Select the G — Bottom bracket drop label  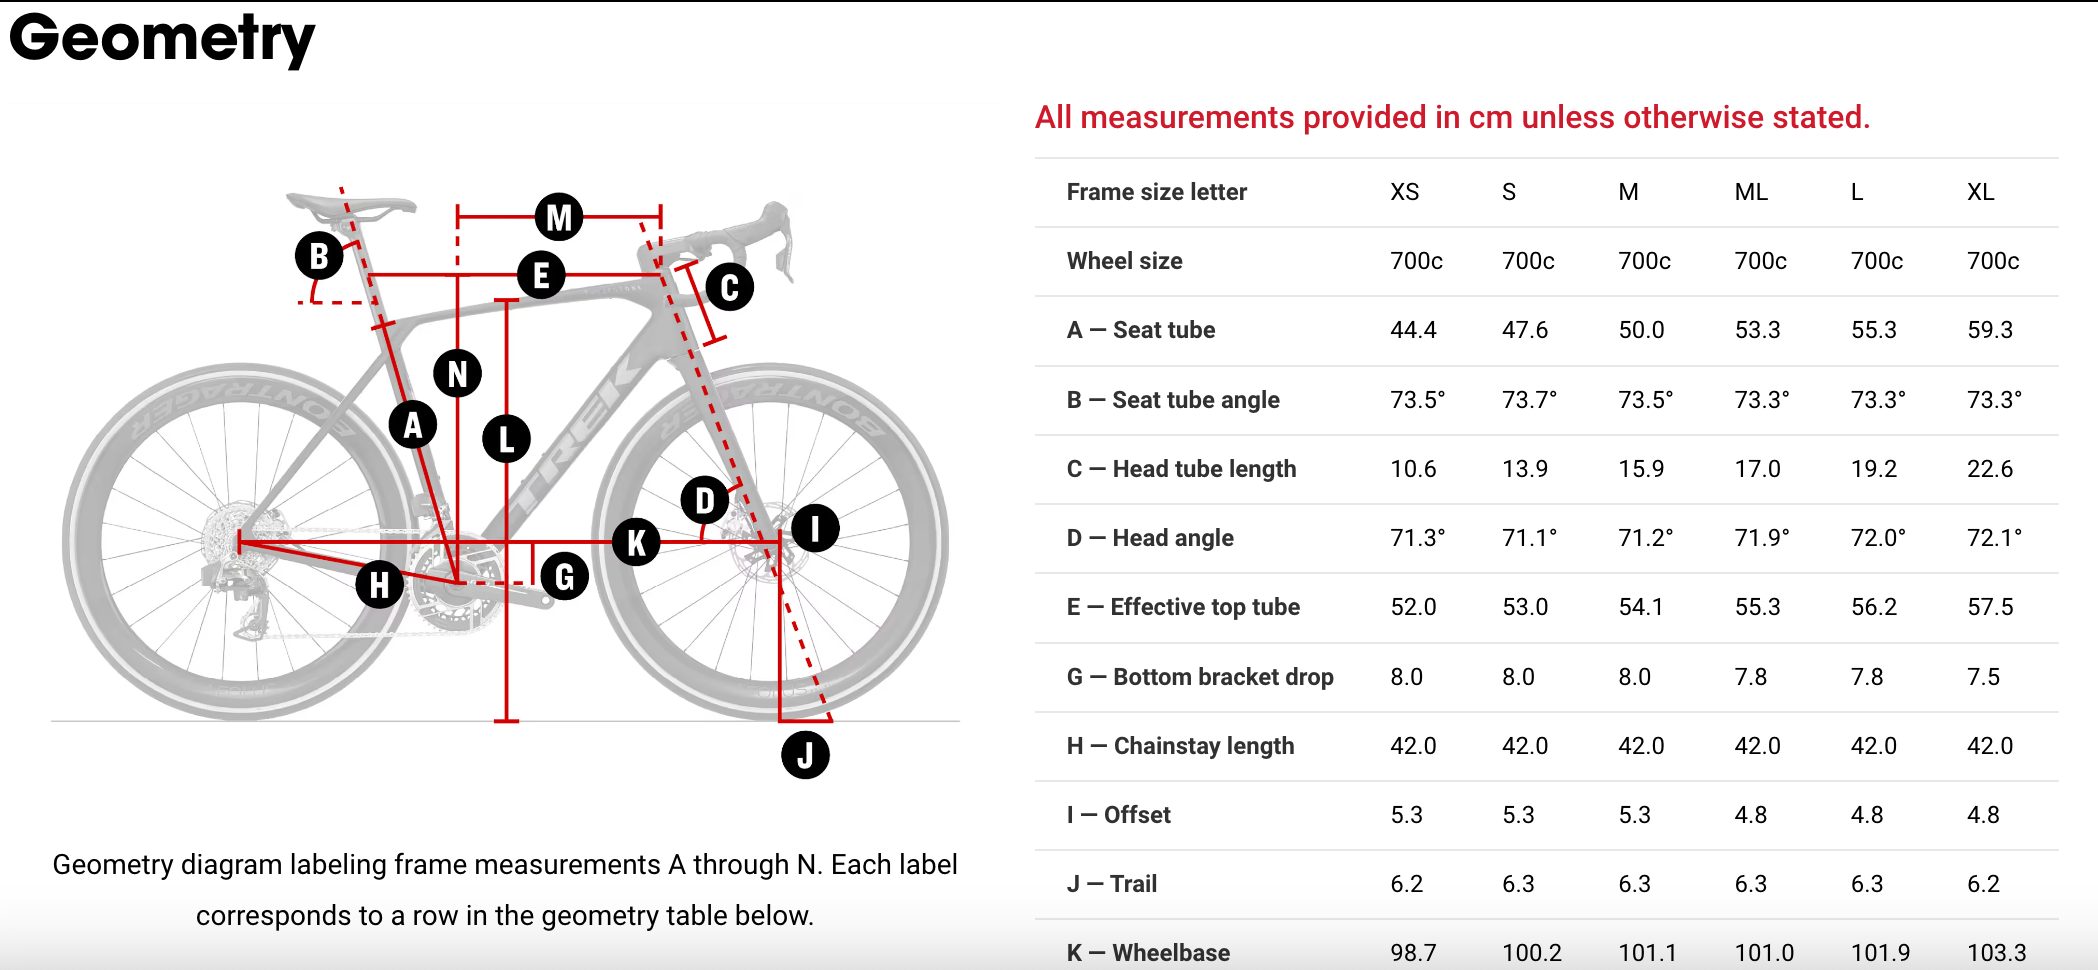pos(1200,677)
